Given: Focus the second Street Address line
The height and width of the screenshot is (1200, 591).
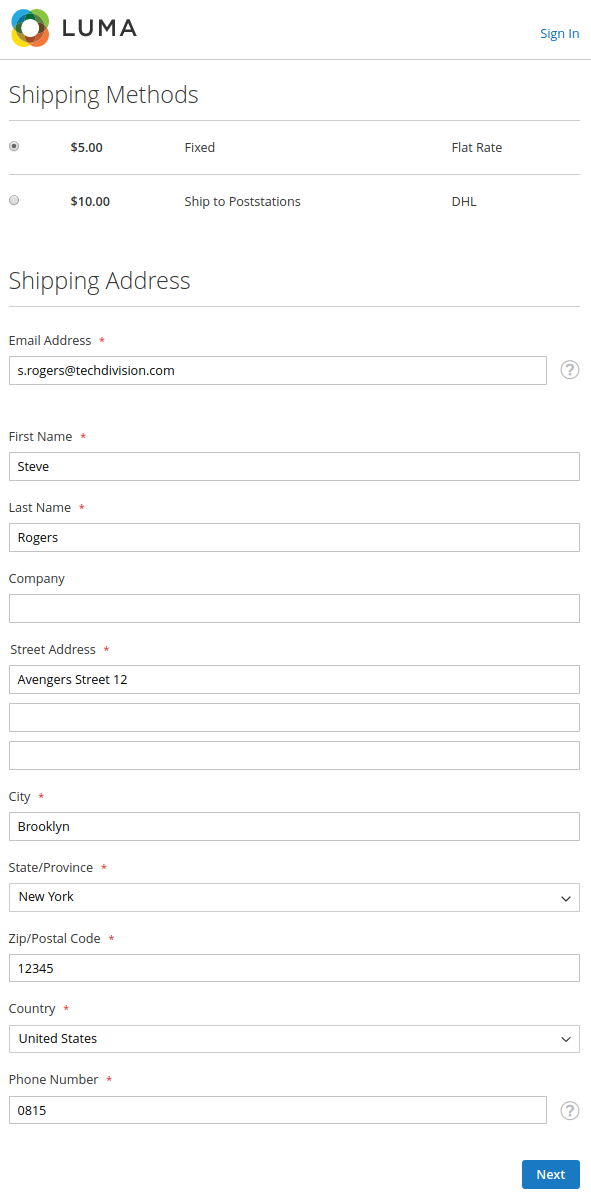Looking at the screenshot, I should 294,718.
